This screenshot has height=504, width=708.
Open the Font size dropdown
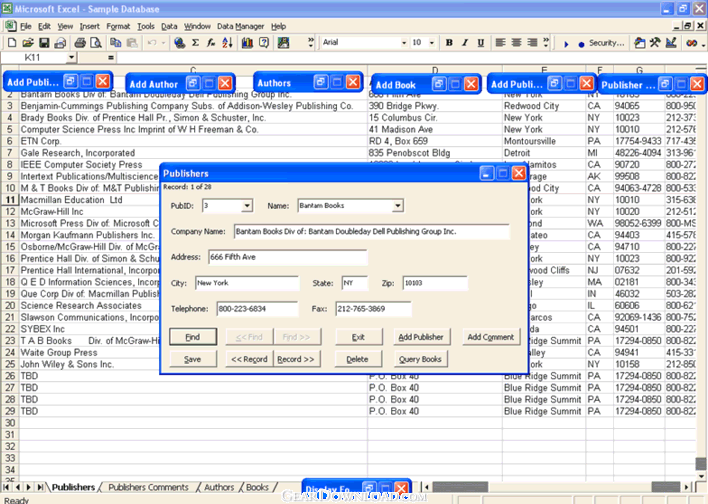tap(432, 43)
